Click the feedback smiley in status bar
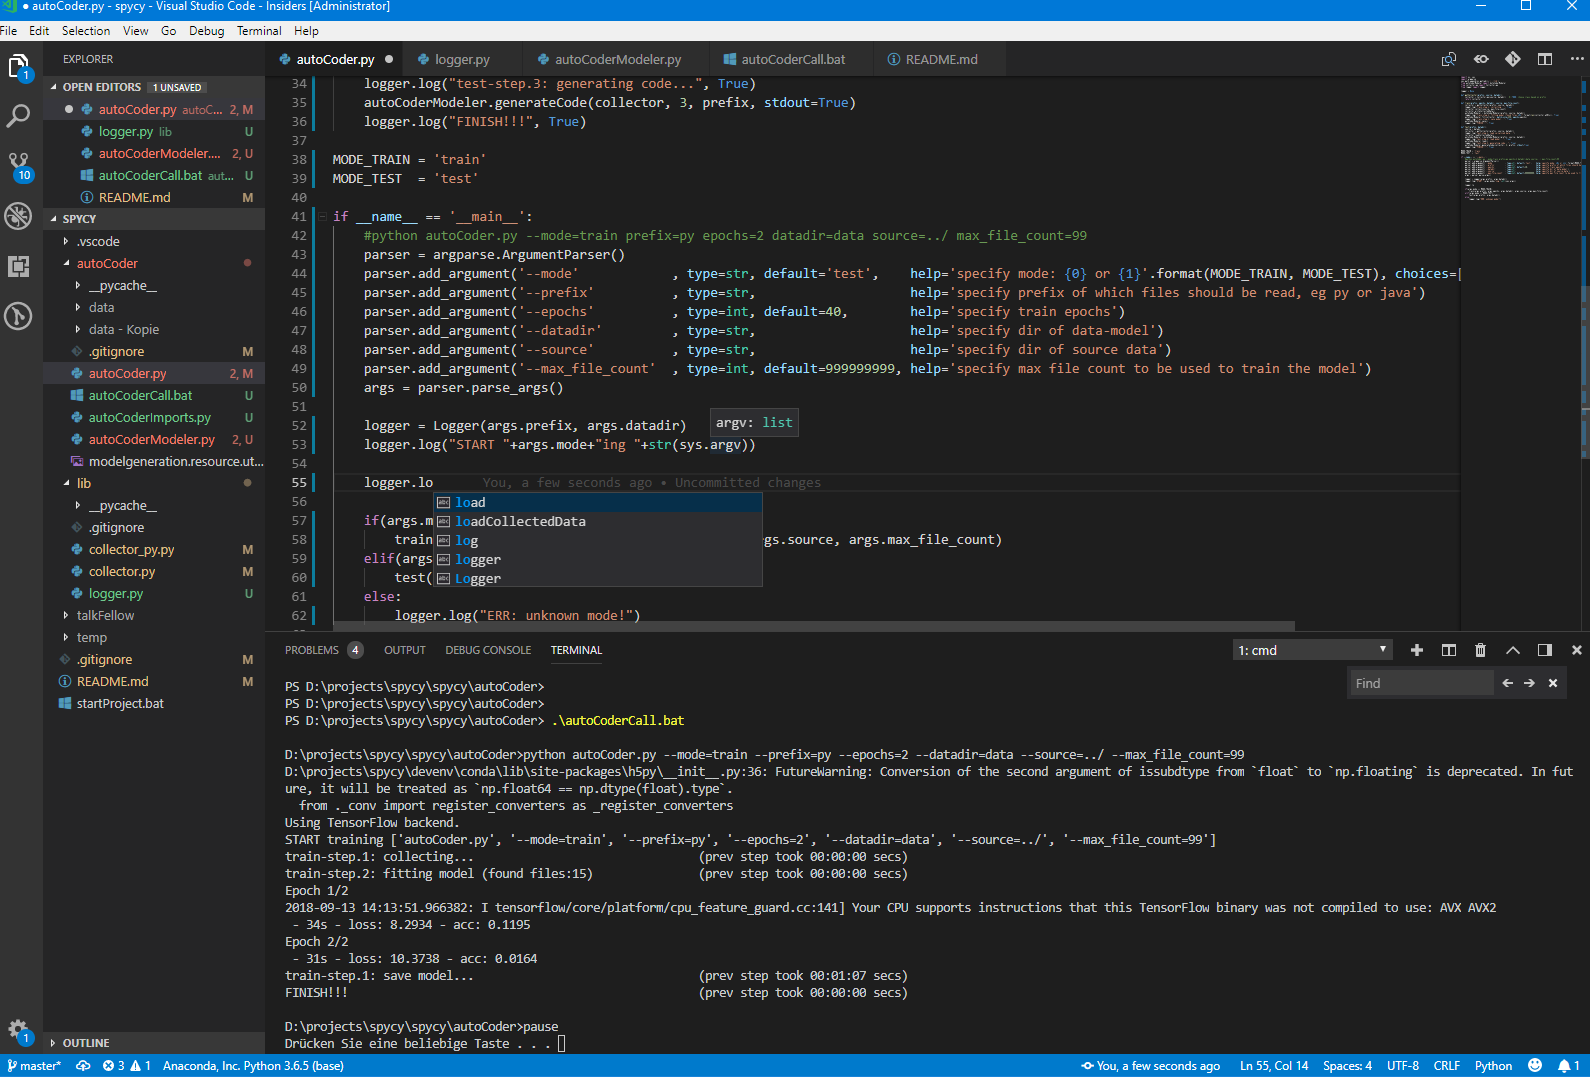 point(1535,1066)
